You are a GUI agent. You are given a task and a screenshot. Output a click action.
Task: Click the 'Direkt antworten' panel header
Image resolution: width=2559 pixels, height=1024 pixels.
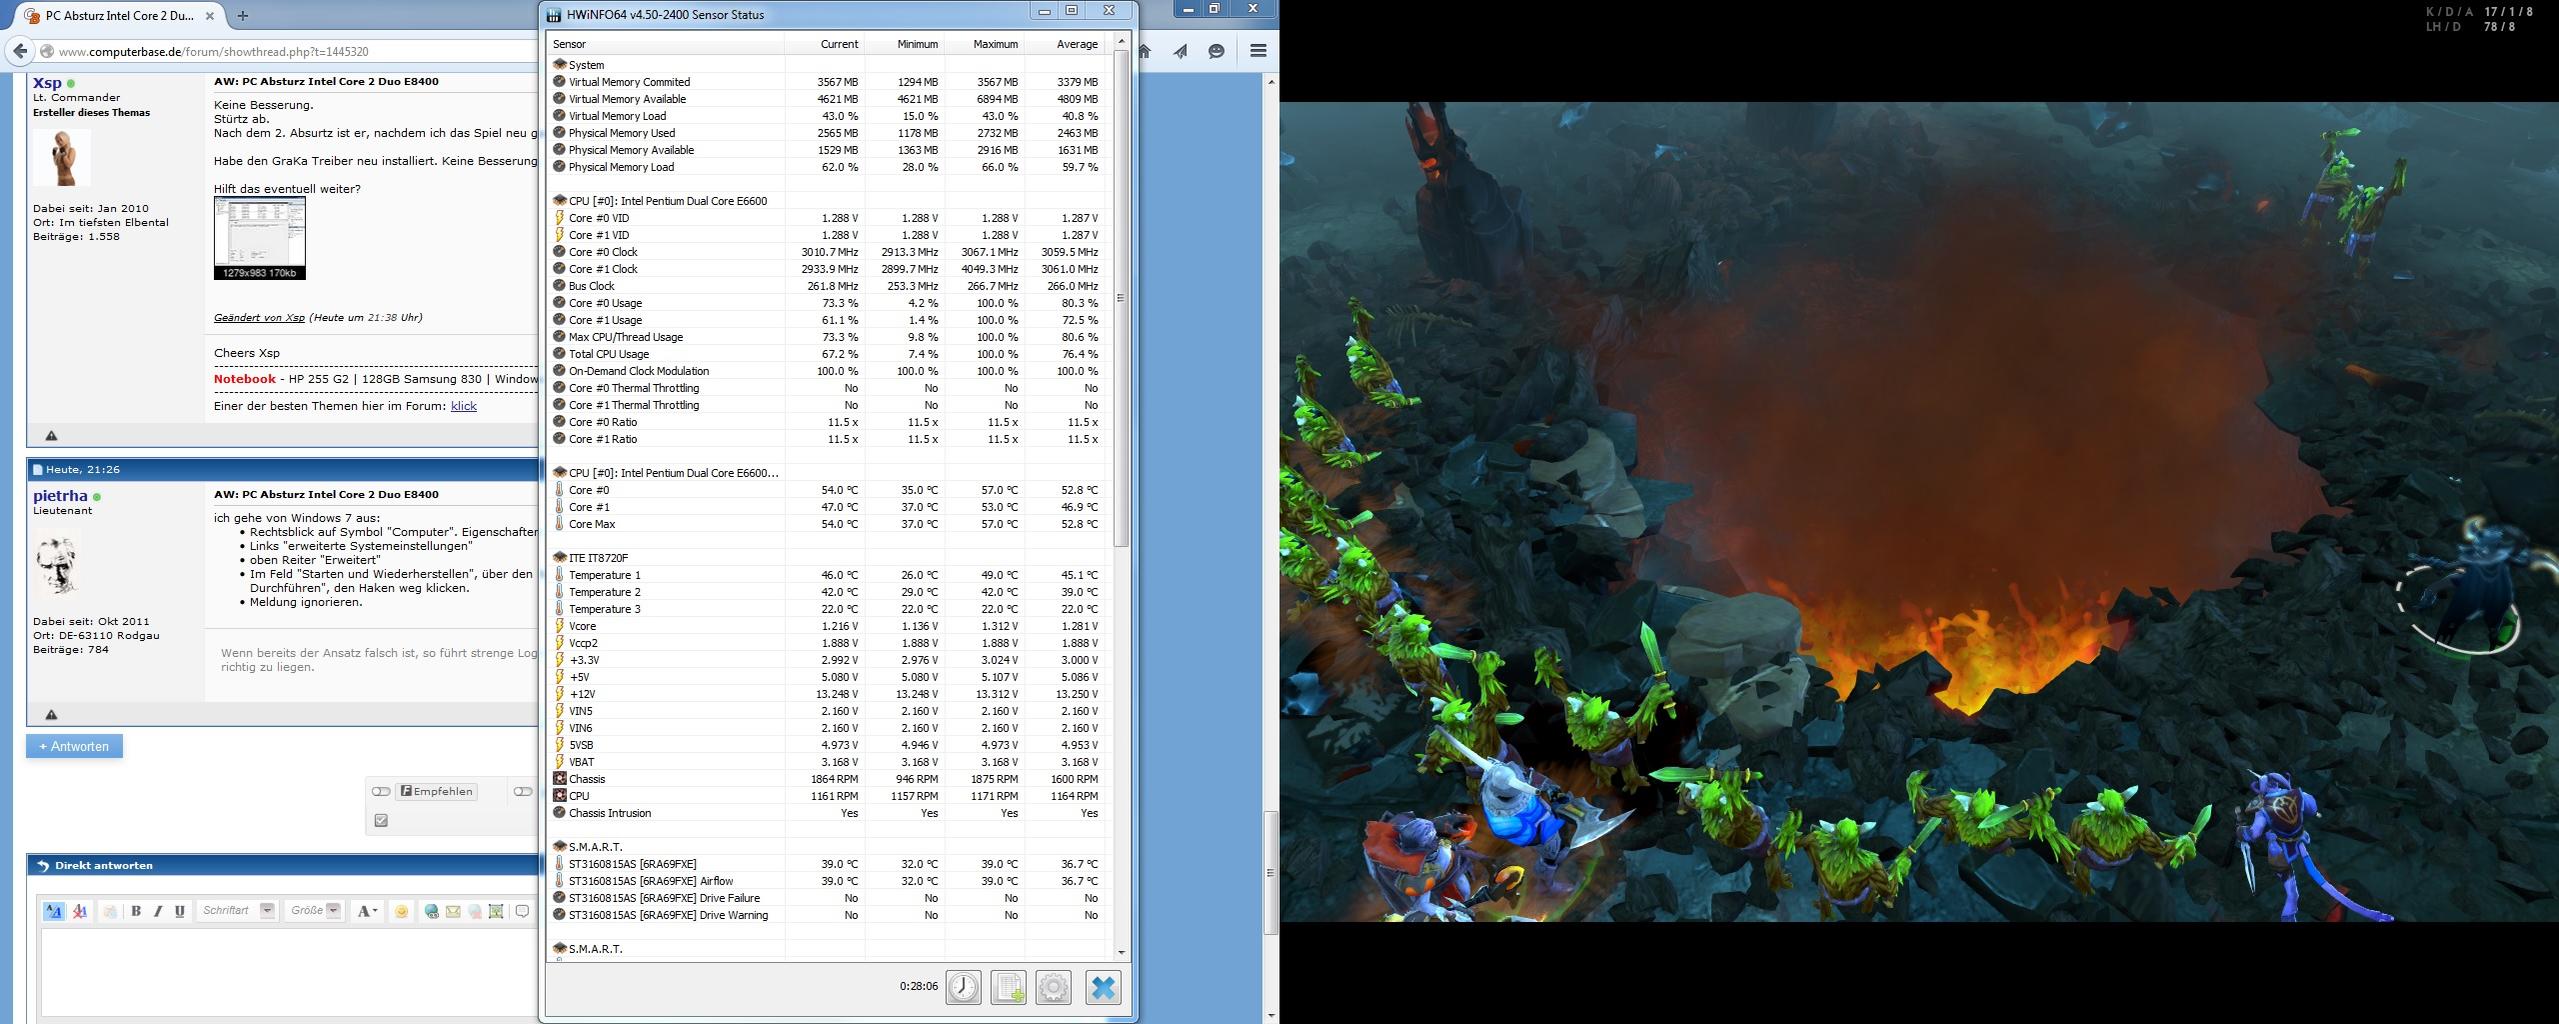(283, 866)
